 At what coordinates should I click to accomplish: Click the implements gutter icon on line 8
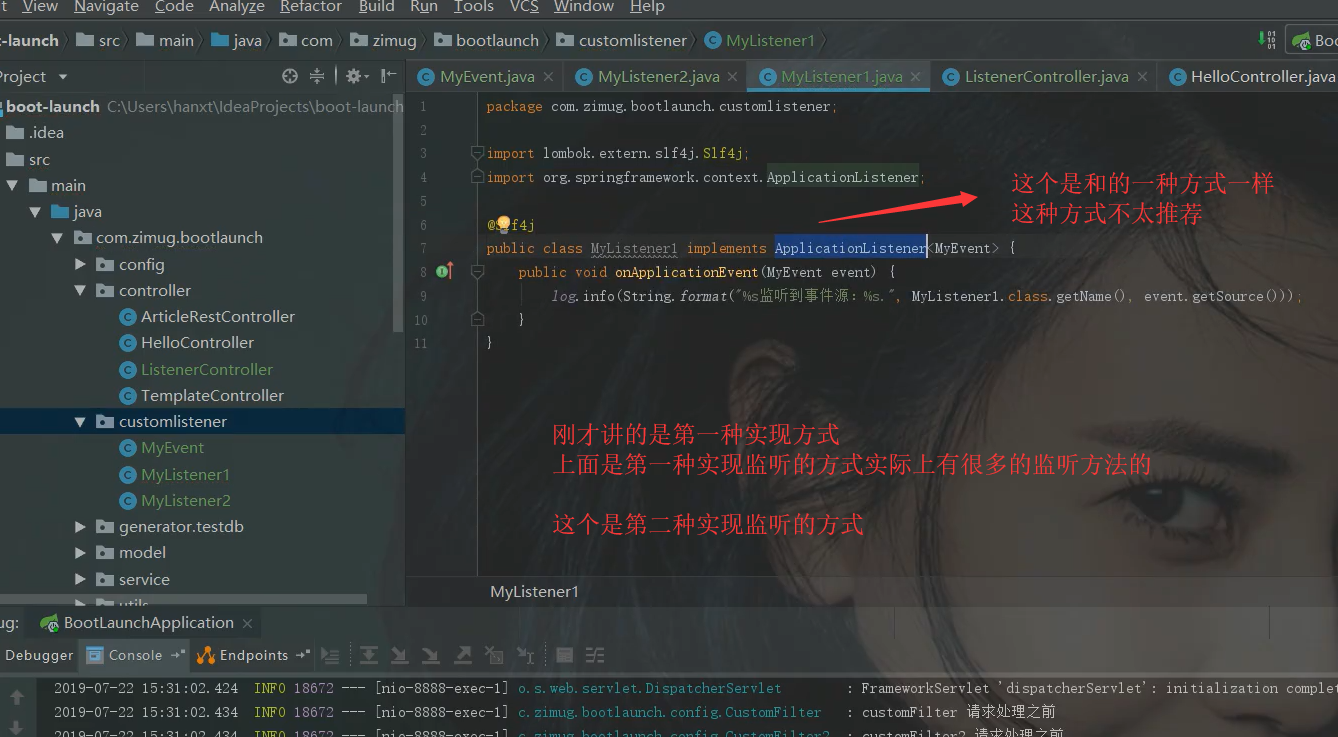coord(445,271)
